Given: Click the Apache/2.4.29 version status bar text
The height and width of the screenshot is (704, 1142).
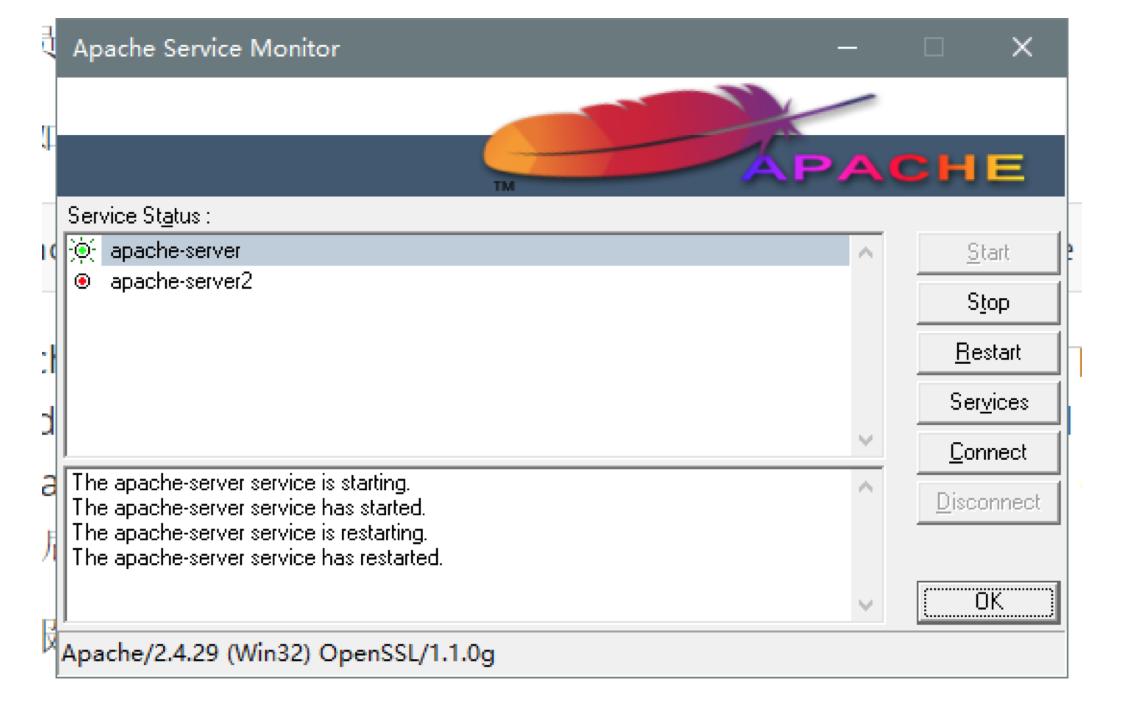Looking at the screenshot, I should click(x=277, y=653).
